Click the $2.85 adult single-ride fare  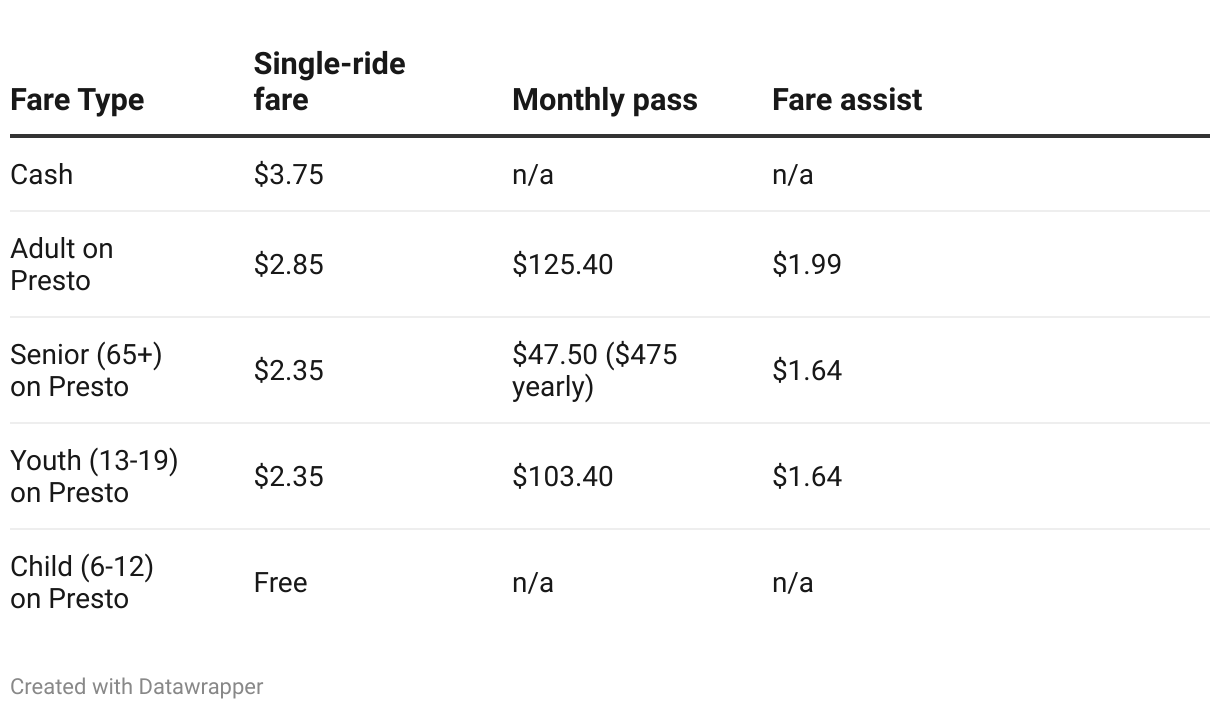(288, 265)
